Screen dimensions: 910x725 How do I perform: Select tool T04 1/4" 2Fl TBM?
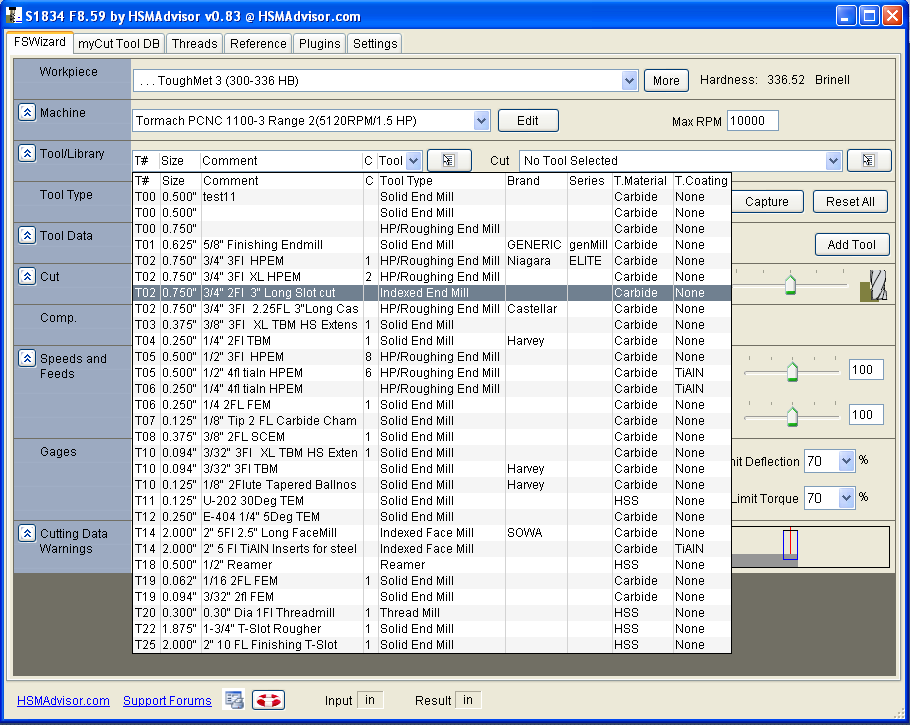tap(431, 341)
